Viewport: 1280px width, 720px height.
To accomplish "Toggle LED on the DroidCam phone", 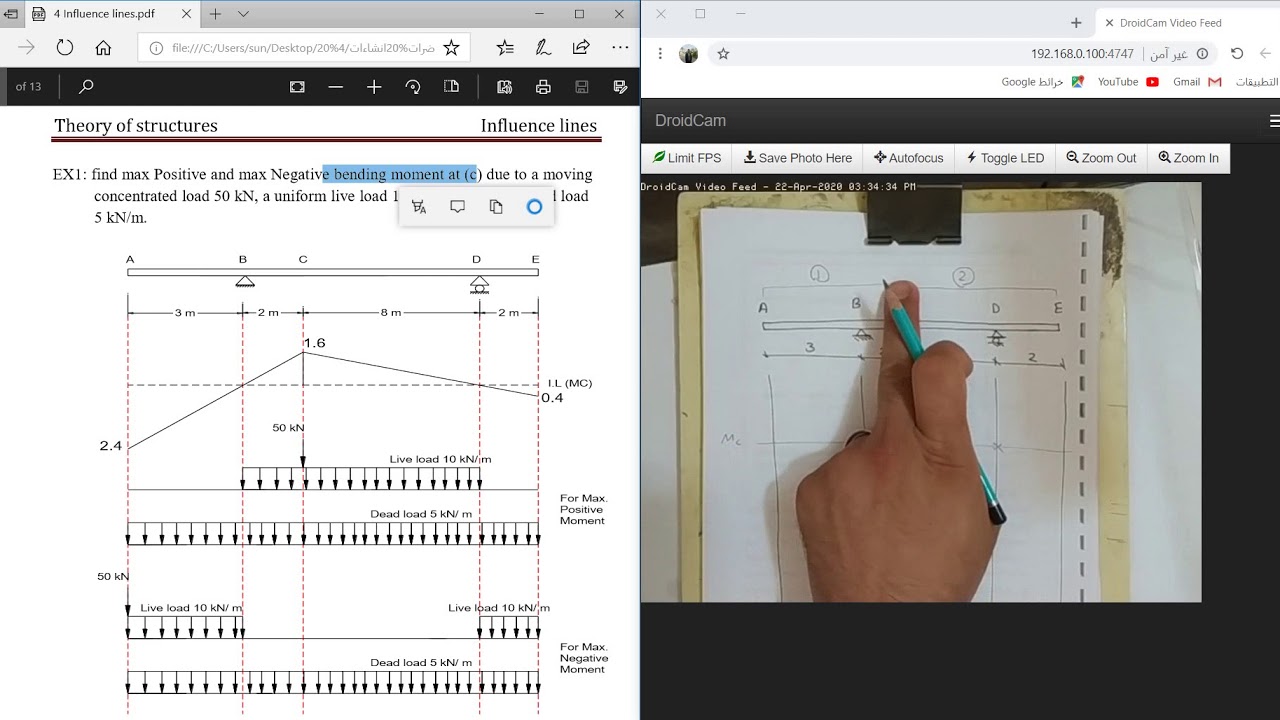I will [1005, 158].
